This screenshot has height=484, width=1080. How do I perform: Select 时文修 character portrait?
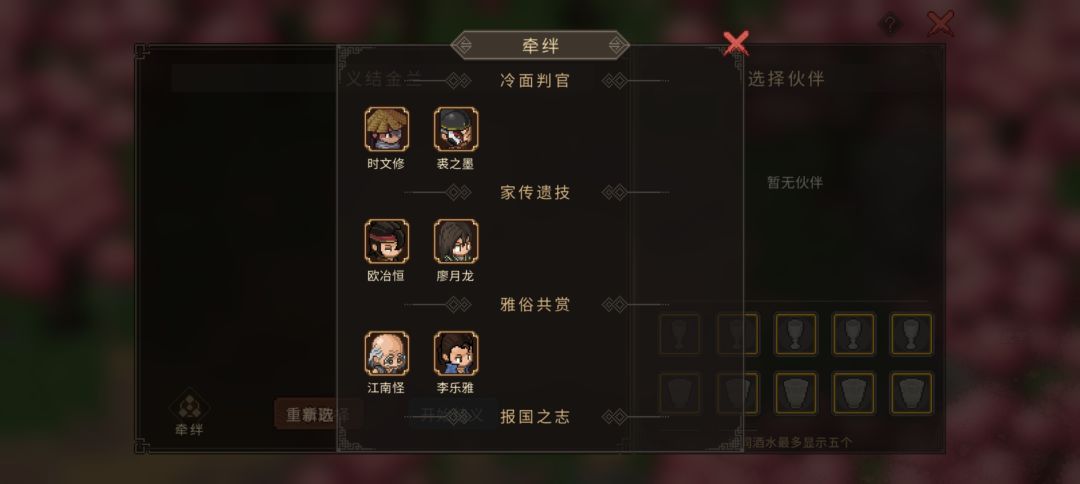(x=386, y=129)
